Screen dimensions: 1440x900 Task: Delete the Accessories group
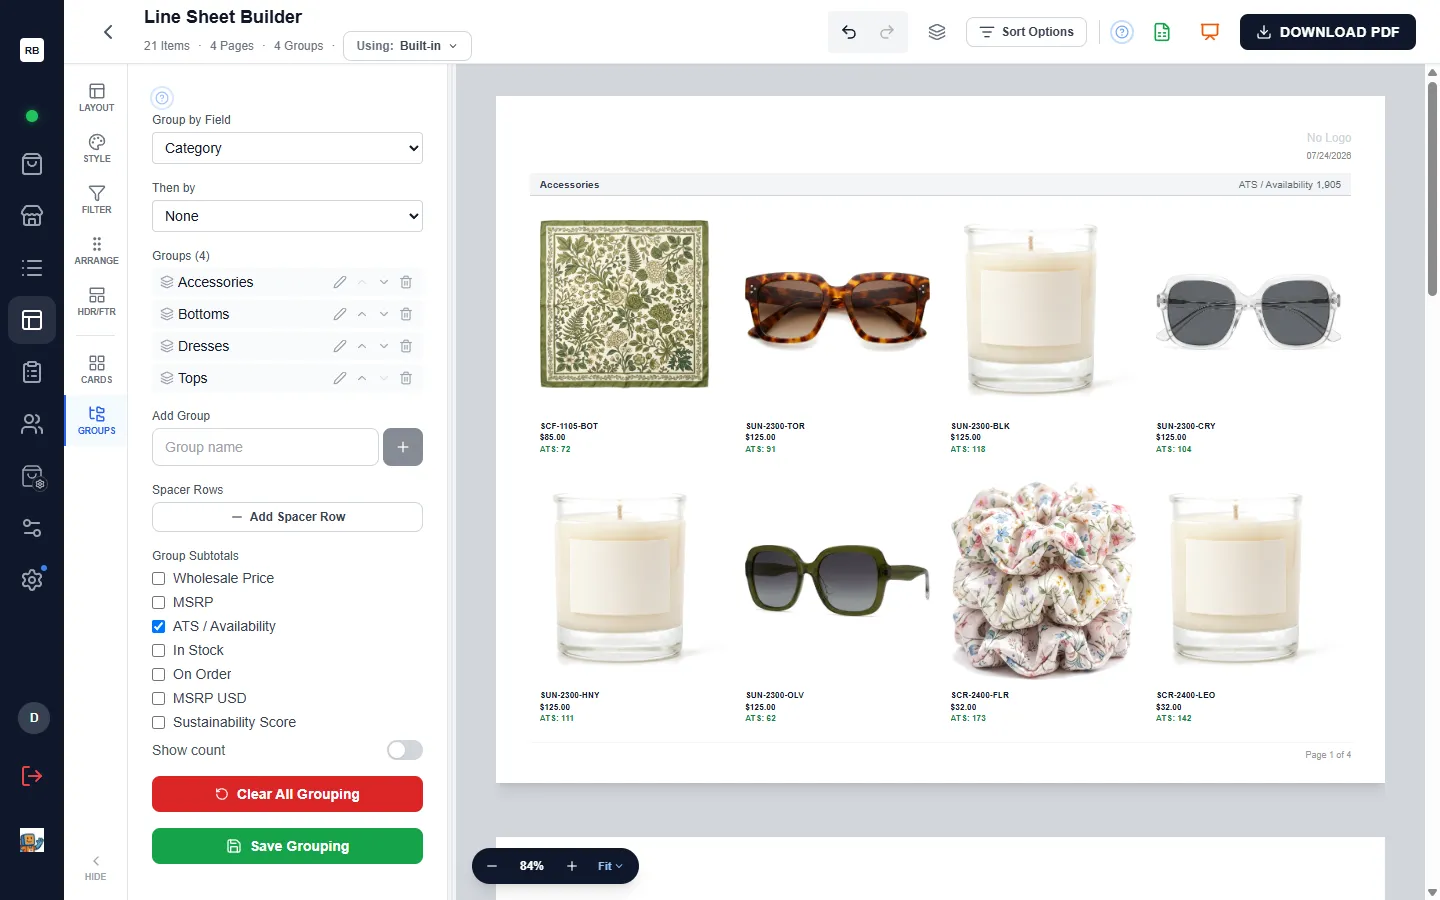(x=406, y=282)
